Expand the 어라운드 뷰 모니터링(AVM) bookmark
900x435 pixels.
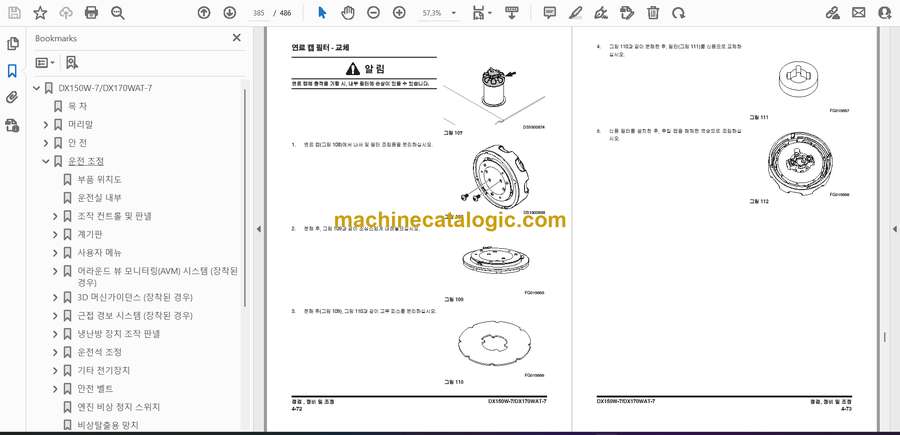click(x=55, y=271)
